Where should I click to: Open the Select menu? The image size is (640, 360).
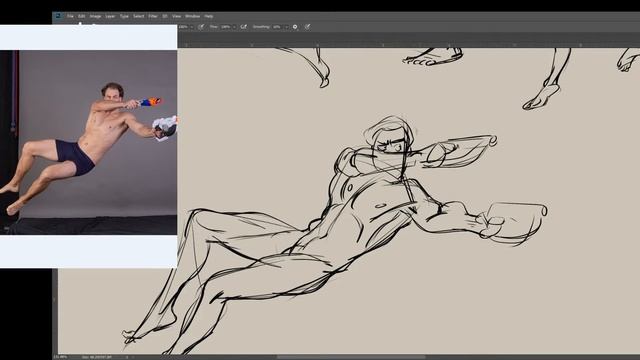(x=138, y=16)
